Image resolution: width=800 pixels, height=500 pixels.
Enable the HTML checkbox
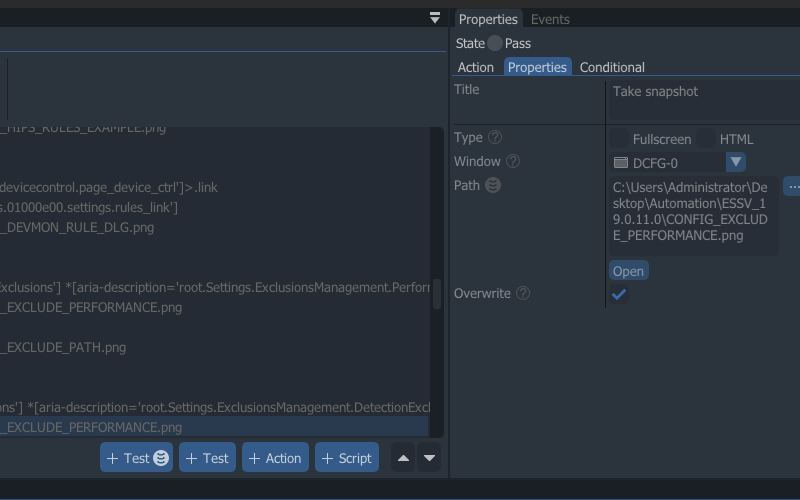pyautogui.click(x=707, y=139)
